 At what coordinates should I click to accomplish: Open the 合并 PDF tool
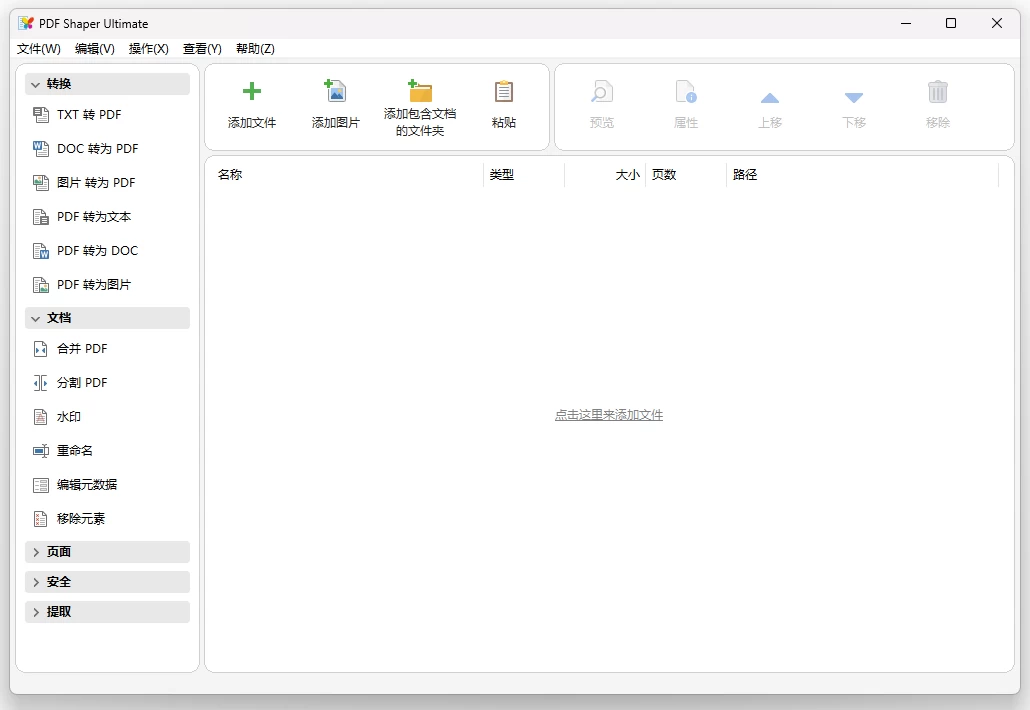coord(79,348)
